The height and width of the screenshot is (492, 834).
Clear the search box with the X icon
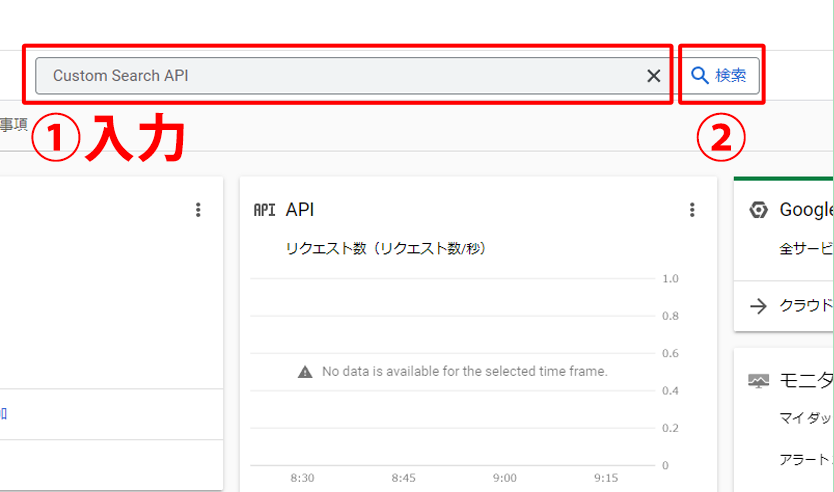coord(653,76)
